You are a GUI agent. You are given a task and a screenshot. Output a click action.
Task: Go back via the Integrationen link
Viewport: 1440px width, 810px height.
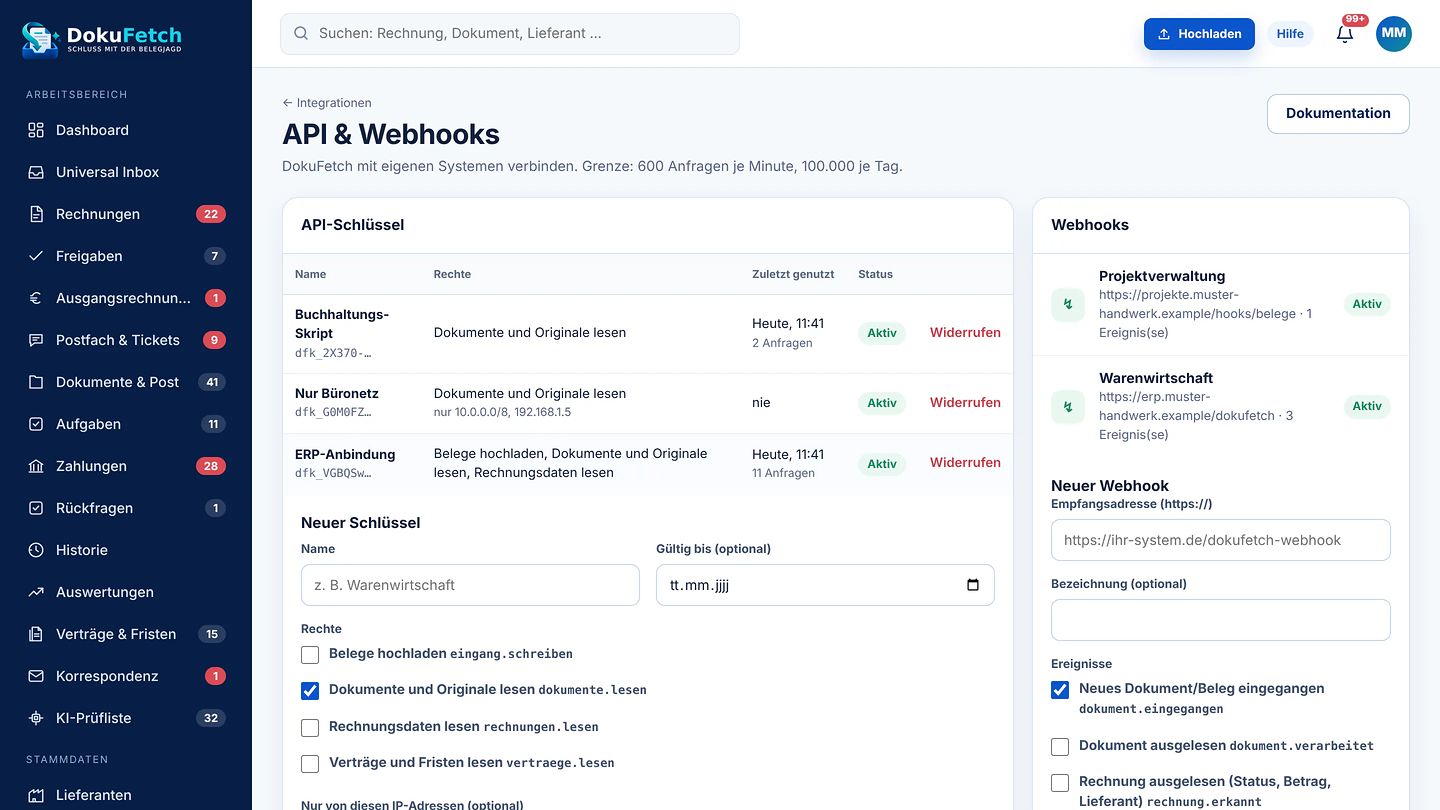327,103
